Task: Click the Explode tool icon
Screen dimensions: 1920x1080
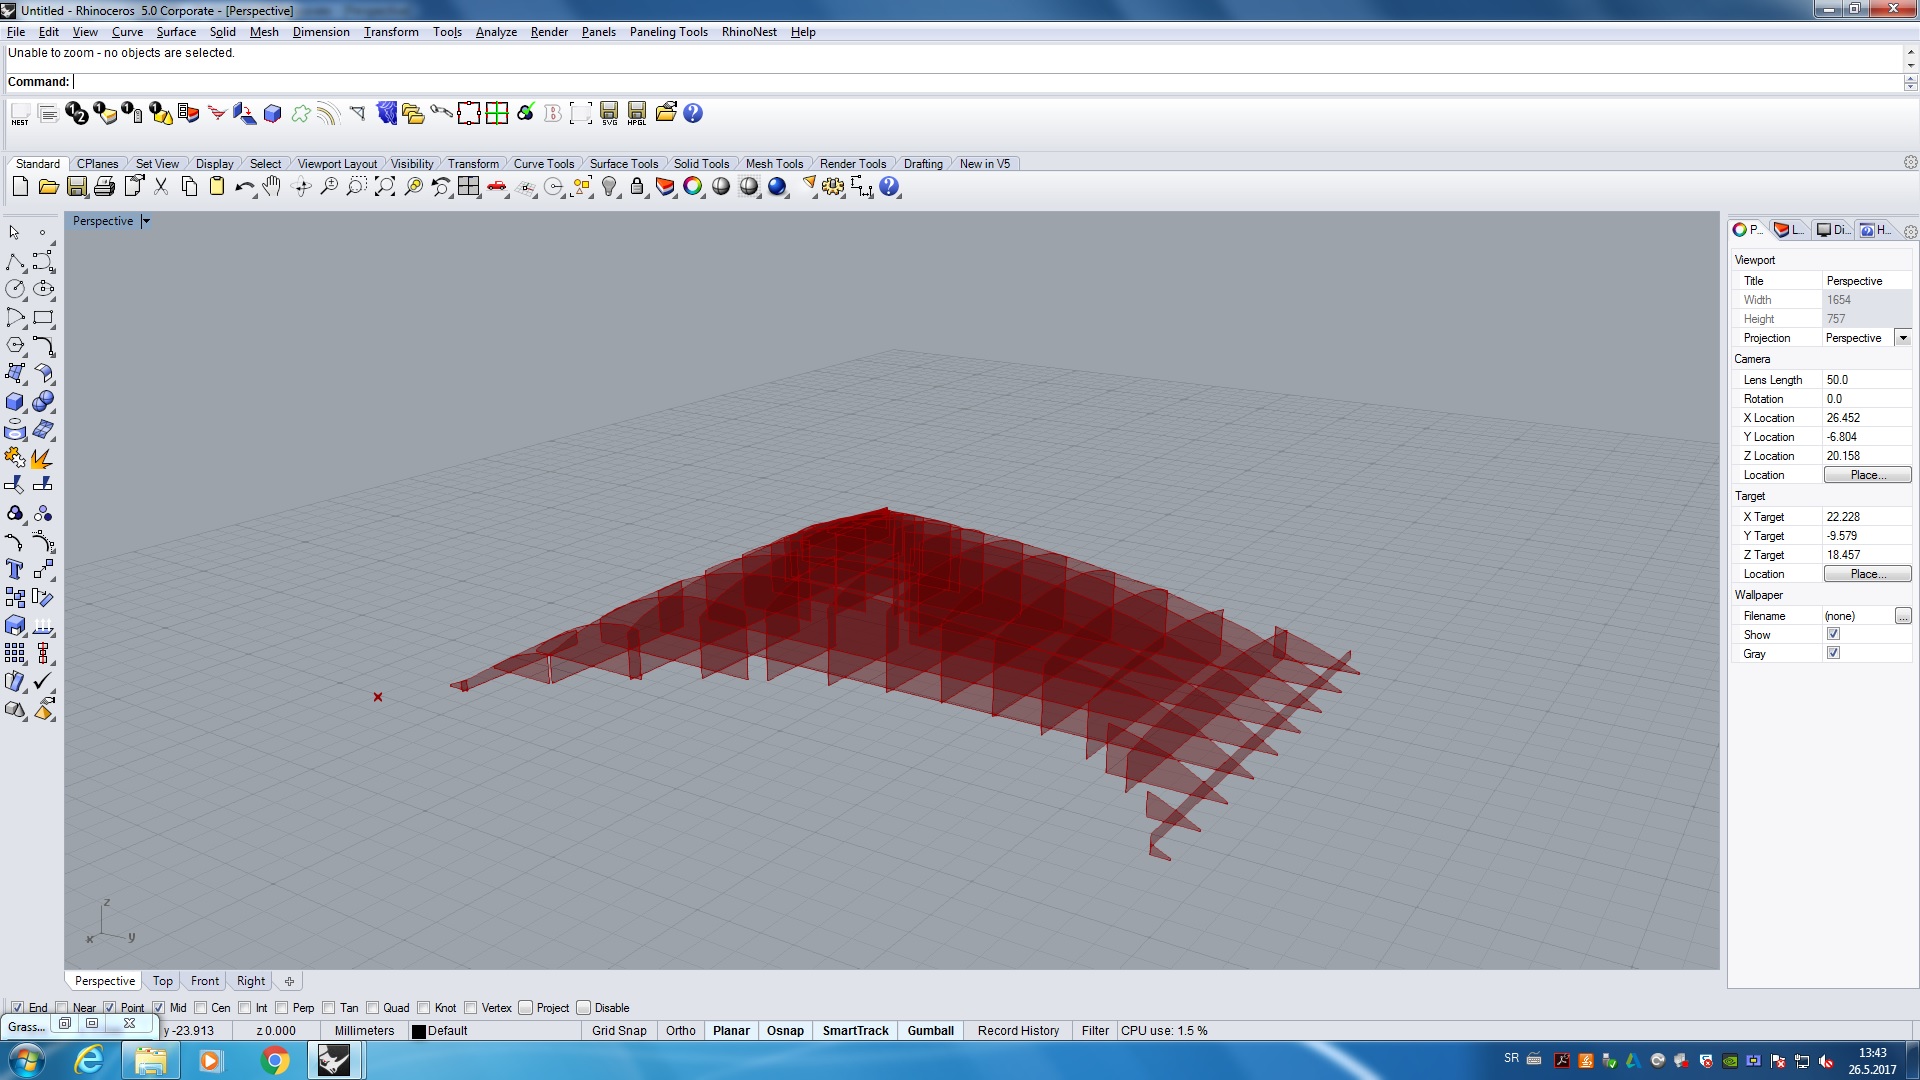Action: click(x=43, y=458)
